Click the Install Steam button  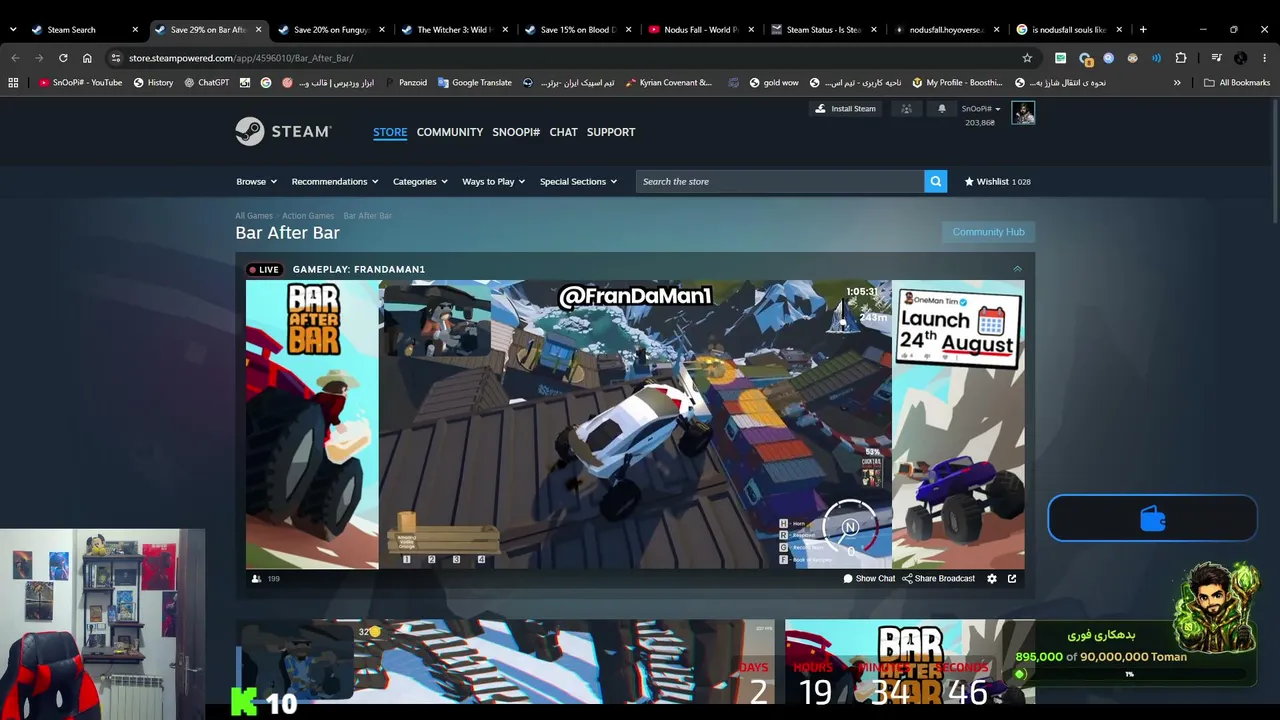tap(845, 108)
